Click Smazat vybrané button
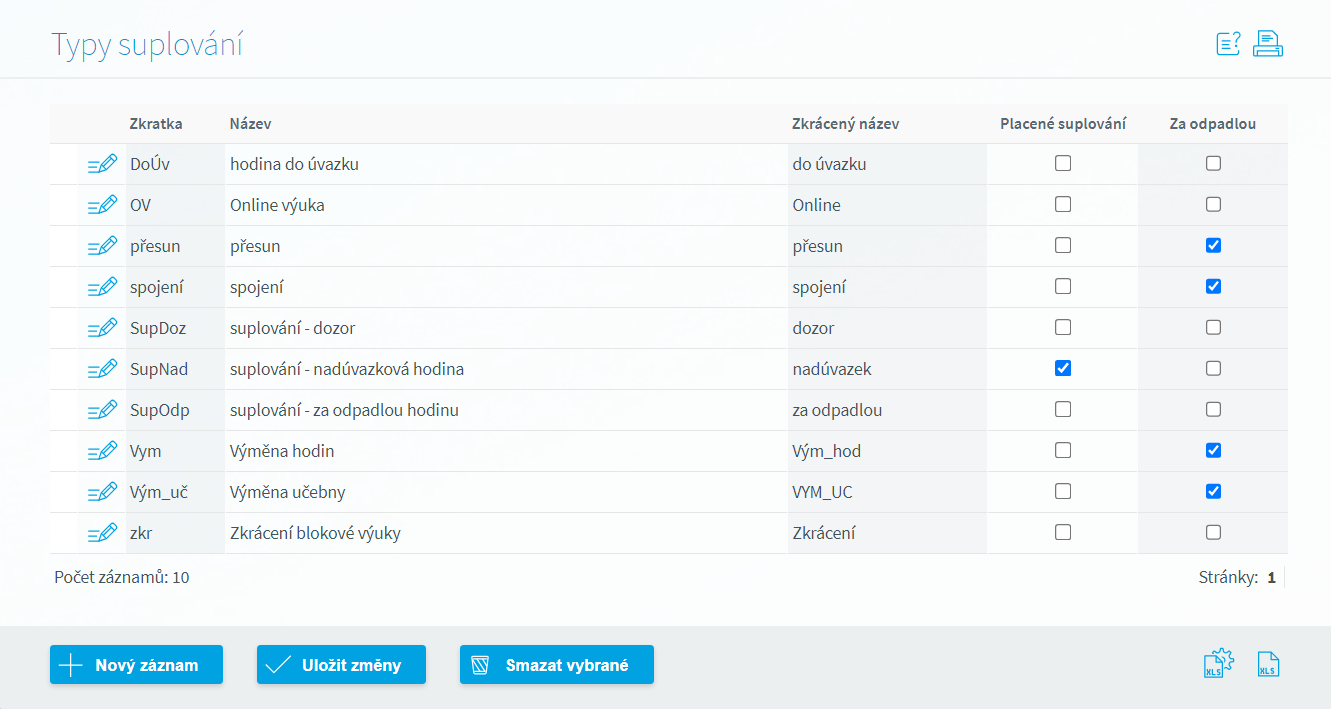This screenshot has height=709, width=1331. pyautogui.click(x=556, y=665)
